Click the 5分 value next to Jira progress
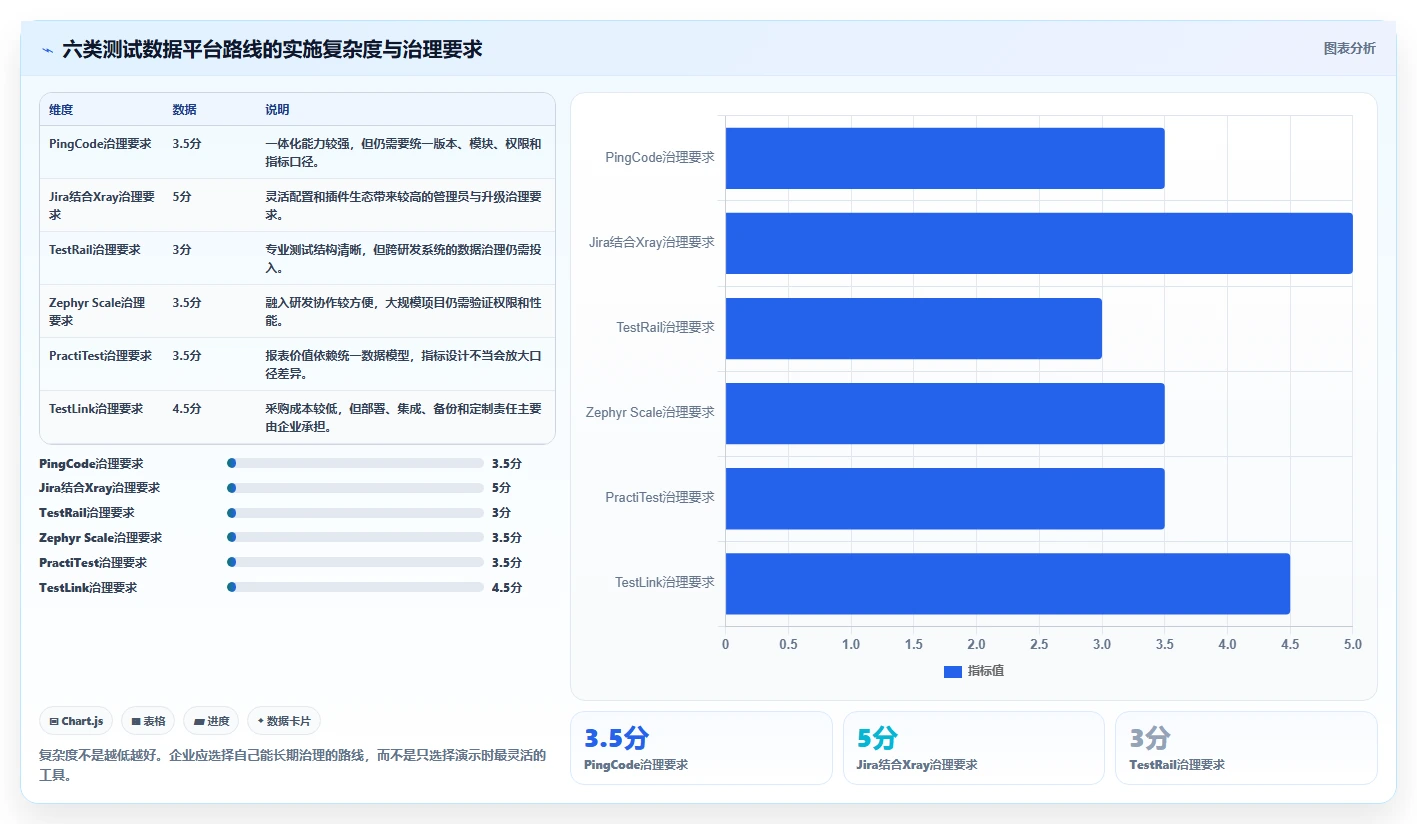 coord(501,488)
